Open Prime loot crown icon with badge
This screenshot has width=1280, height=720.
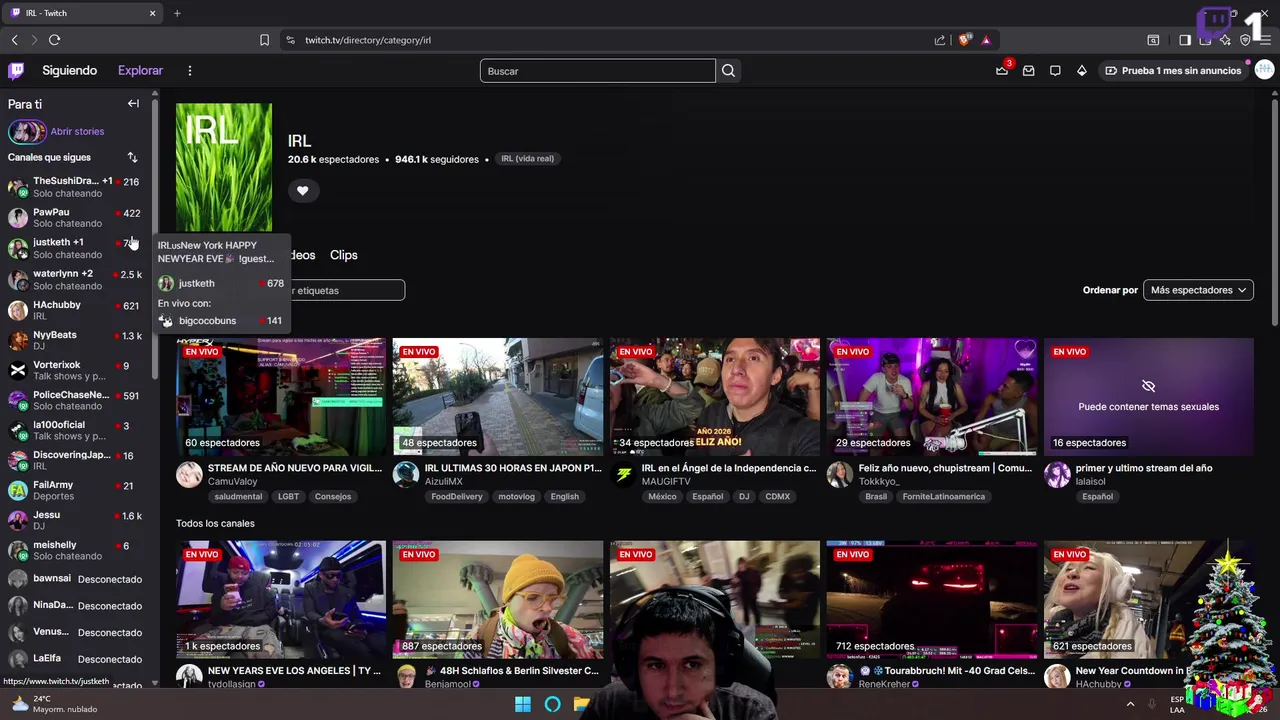(1002, 71)
